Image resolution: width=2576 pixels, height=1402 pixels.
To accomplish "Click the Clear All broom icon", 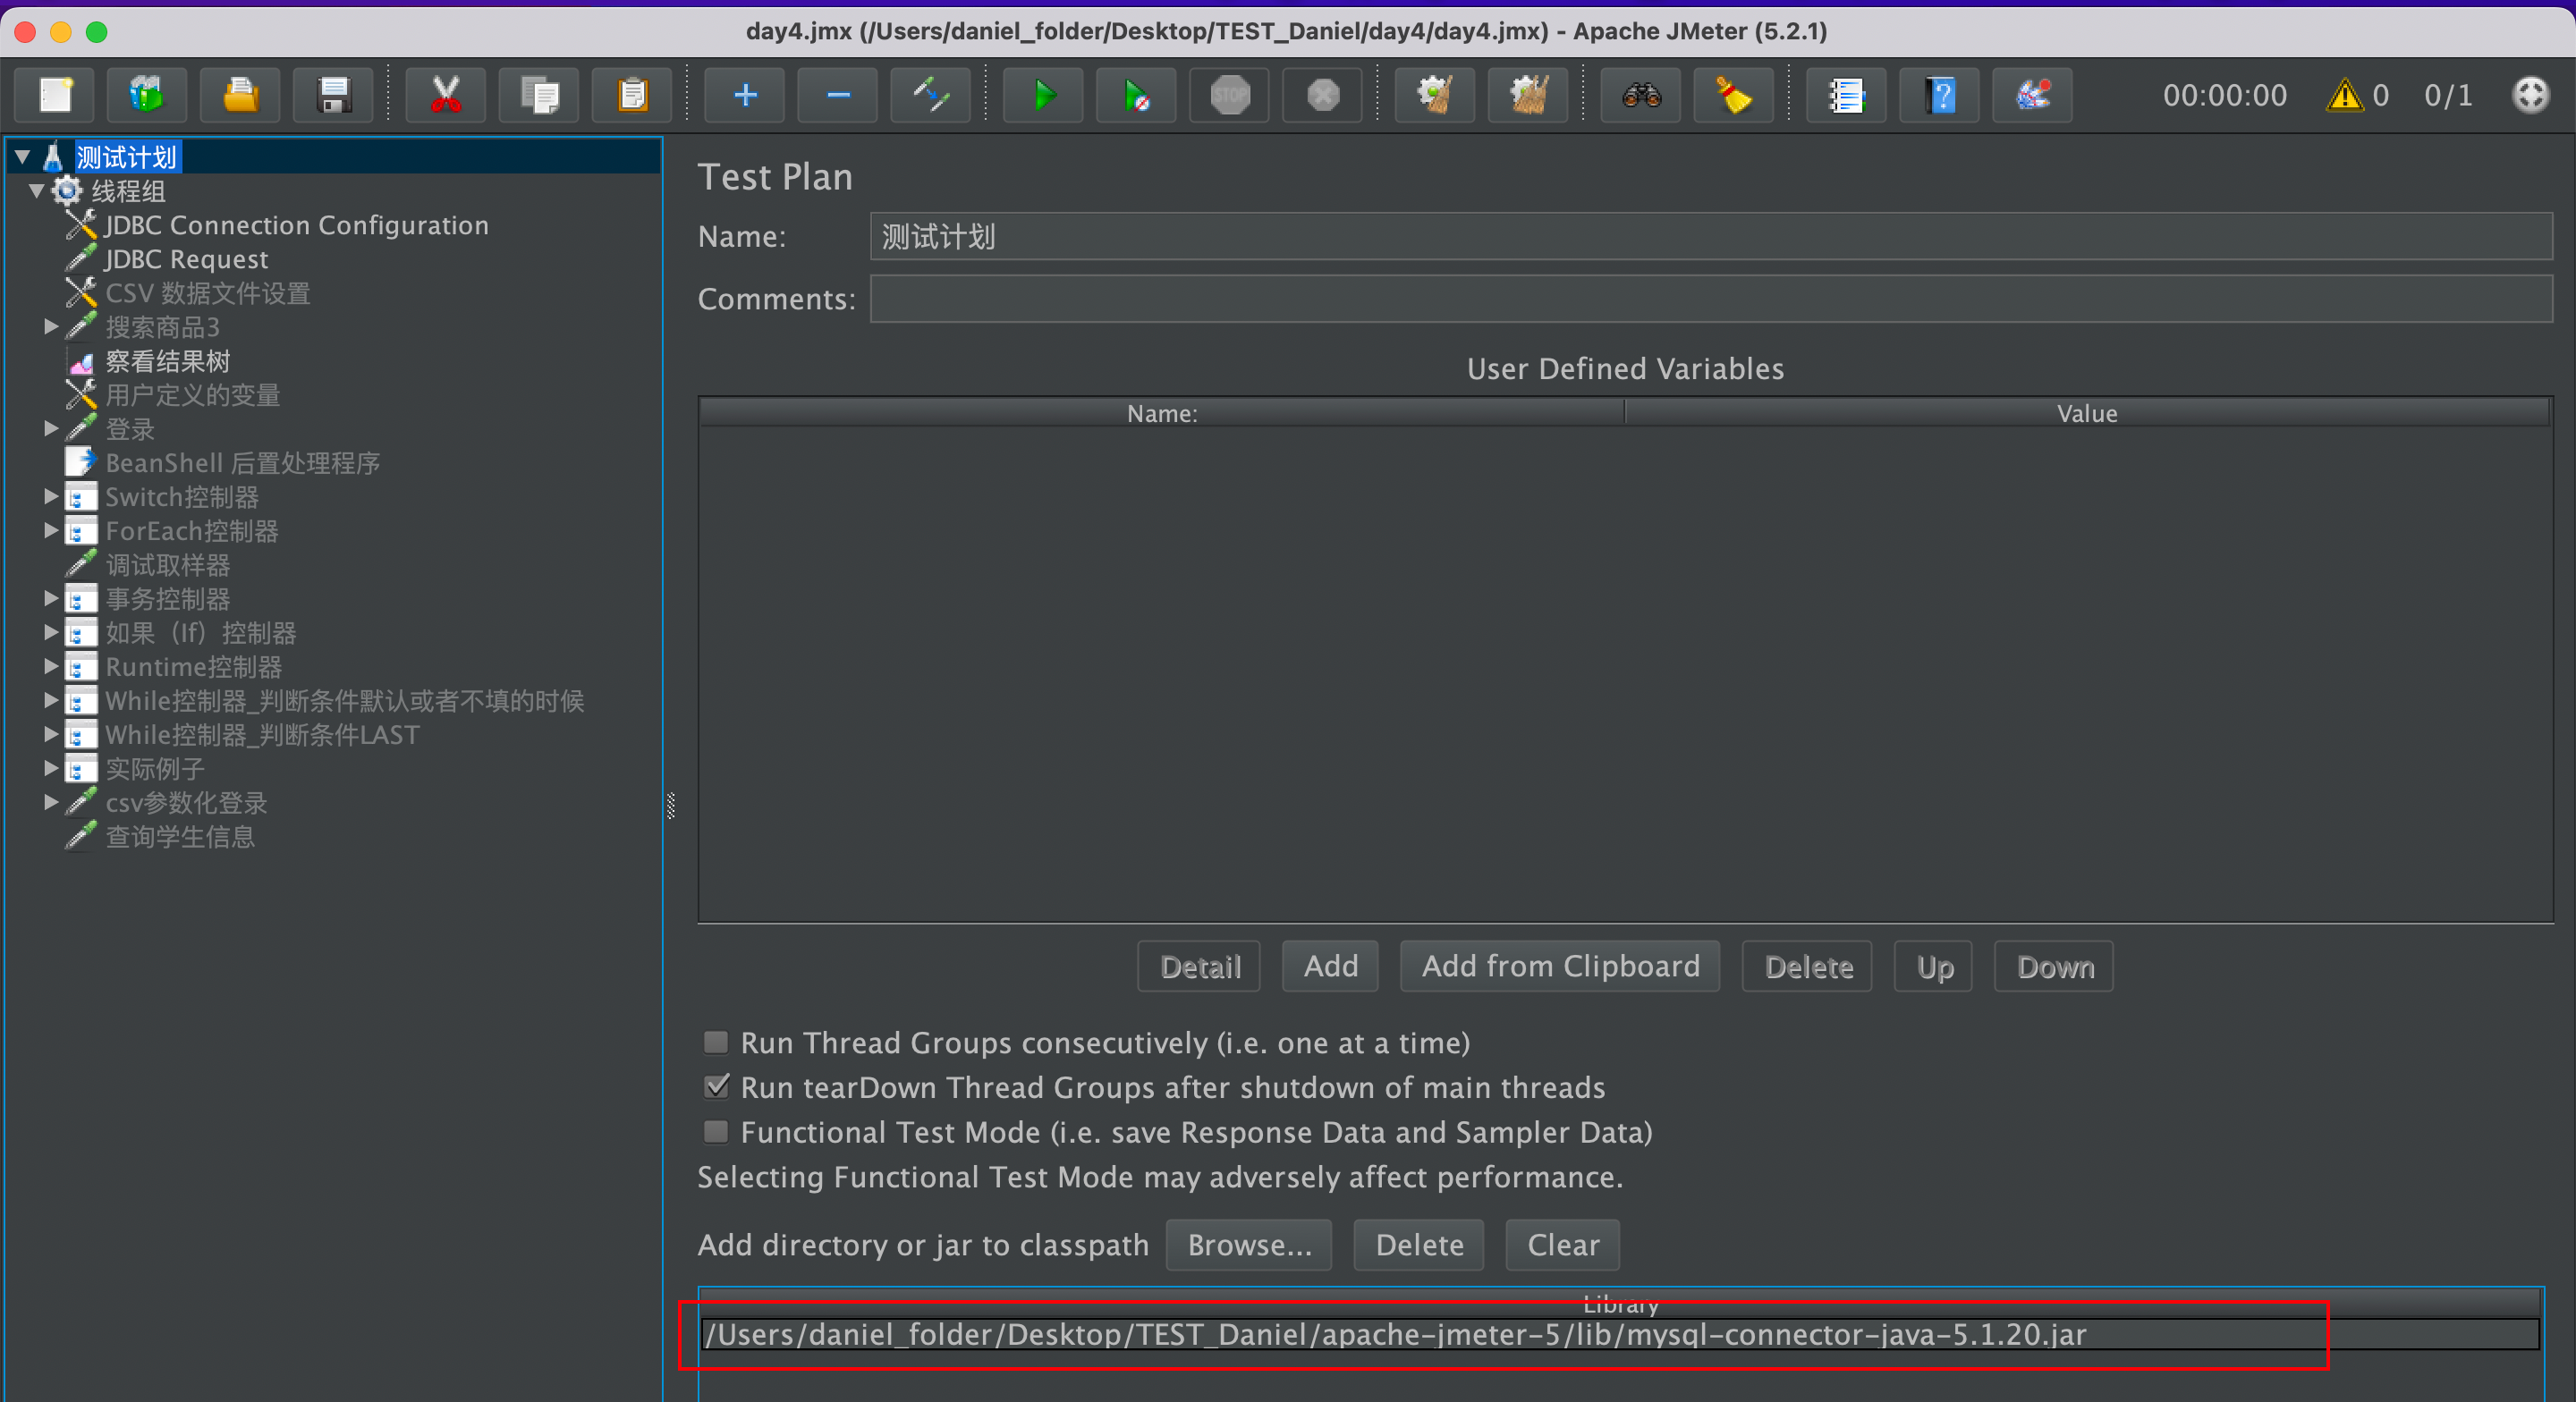I will pos(1527,96).
